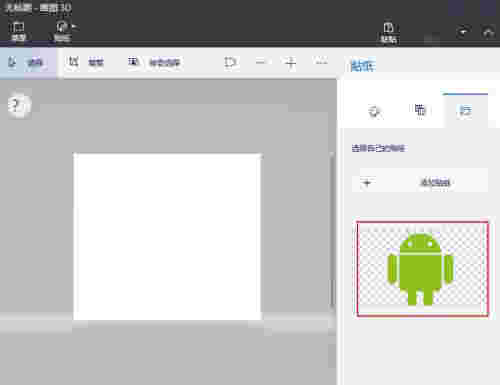This screenshot has width=500, height=385.
Task: Choose the Crop tool in the toolbar
Action: (87, 62)
